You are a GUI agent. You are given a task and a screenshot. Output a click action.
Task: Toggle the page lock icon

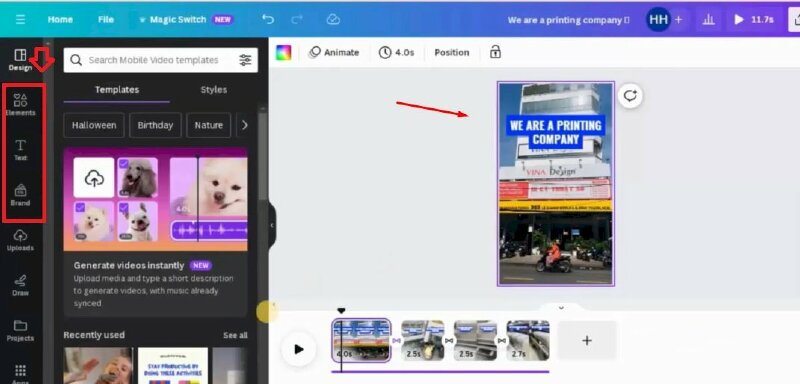click(x=495, y=52)
